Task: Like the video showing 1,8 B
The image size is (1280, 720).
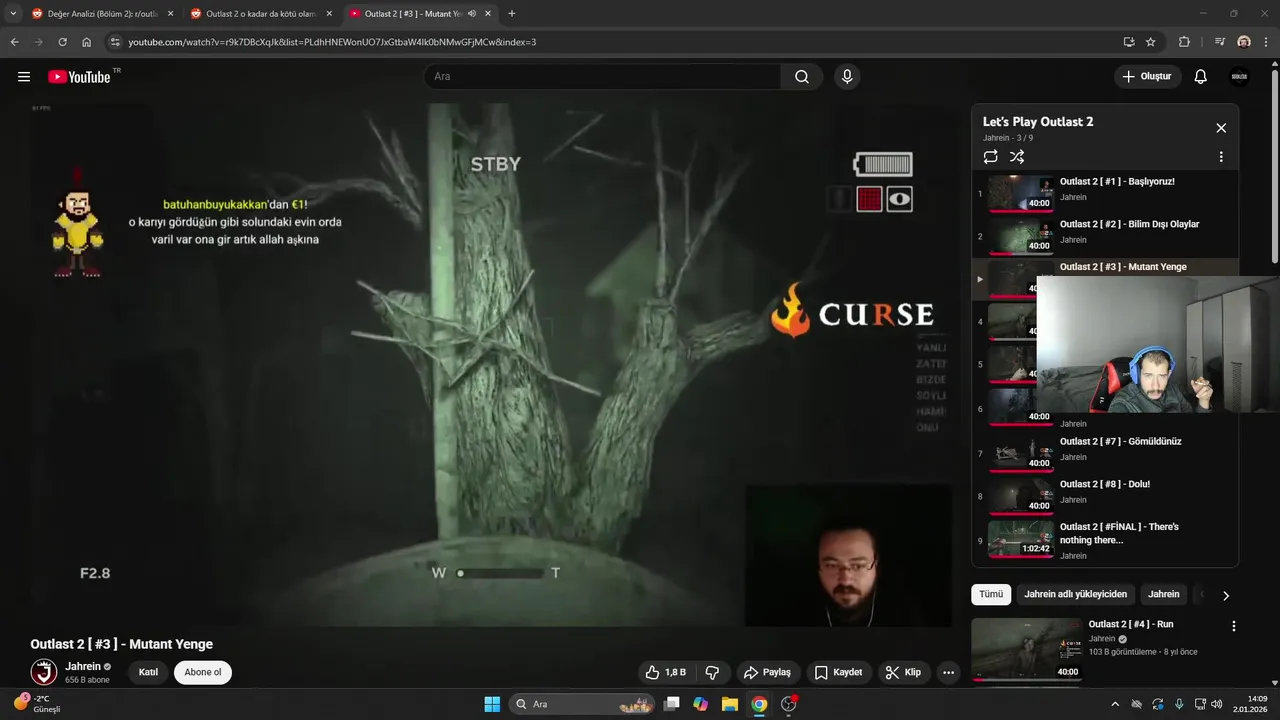Action: 664,672
